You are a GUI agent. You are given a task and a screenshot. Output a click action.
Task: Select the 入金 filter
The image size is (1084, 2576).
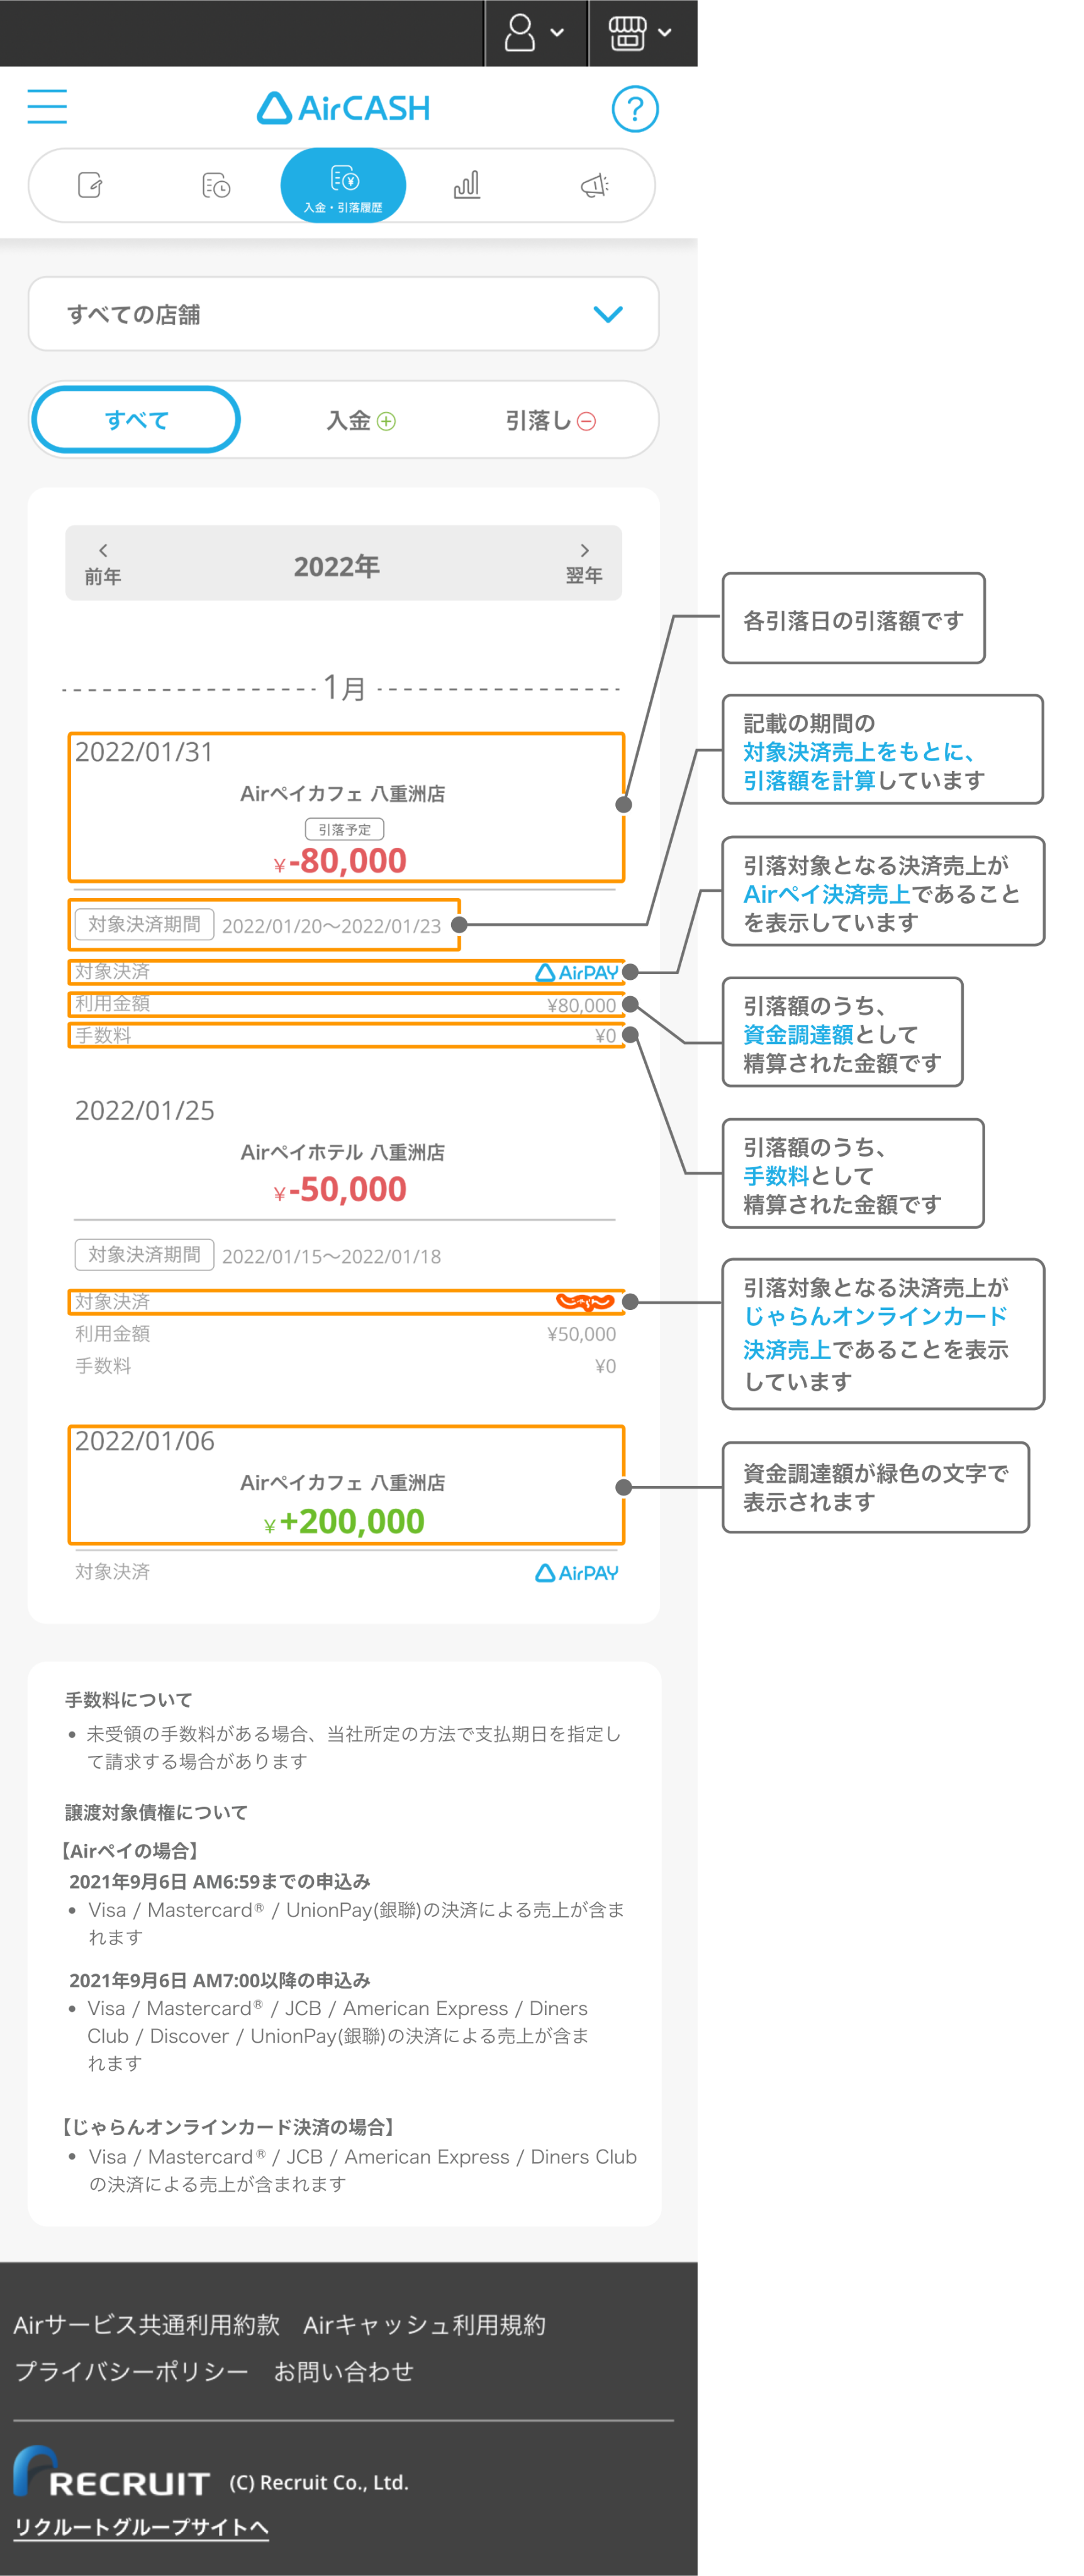point(361,421)
